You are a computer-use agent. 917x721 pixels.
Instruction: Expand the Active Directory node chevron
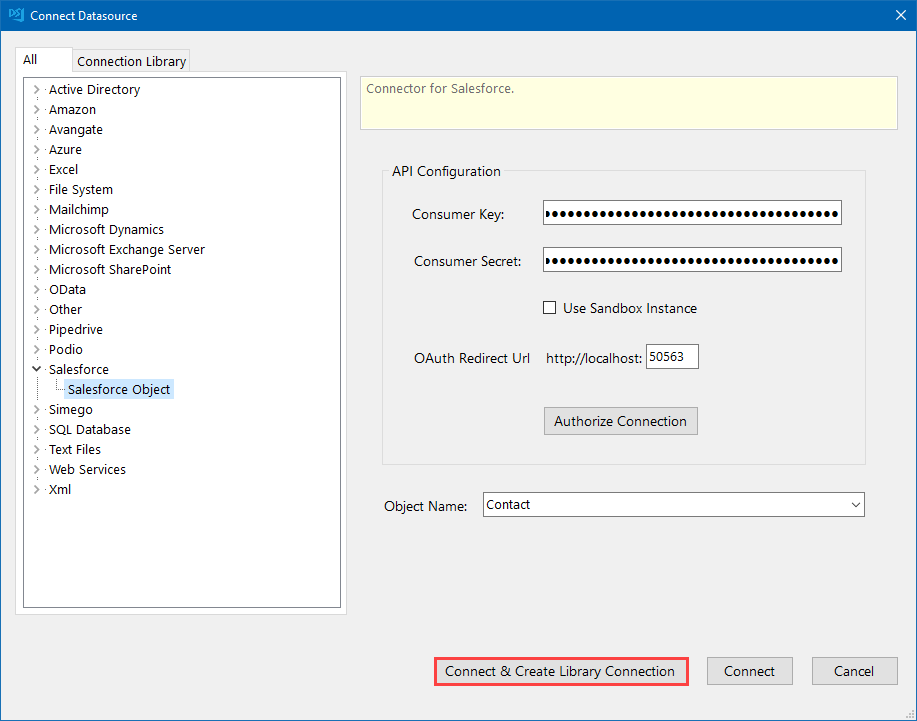(x=36, y=89)
